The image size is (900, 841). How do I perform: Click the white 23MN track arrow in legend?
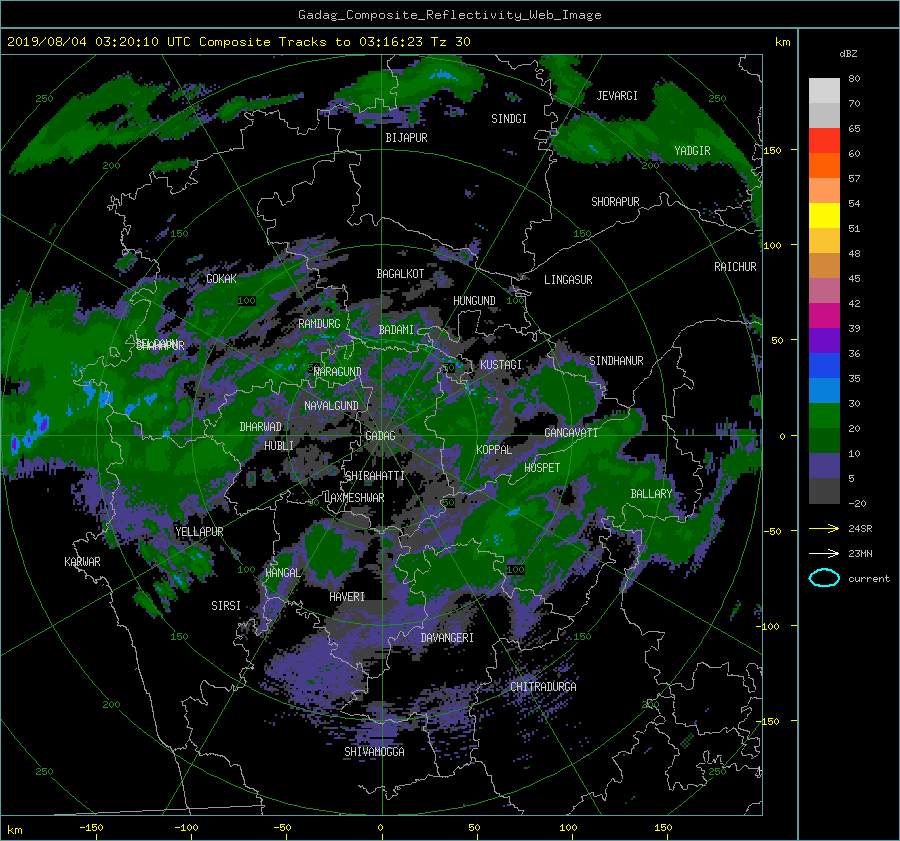pos(824,553)
